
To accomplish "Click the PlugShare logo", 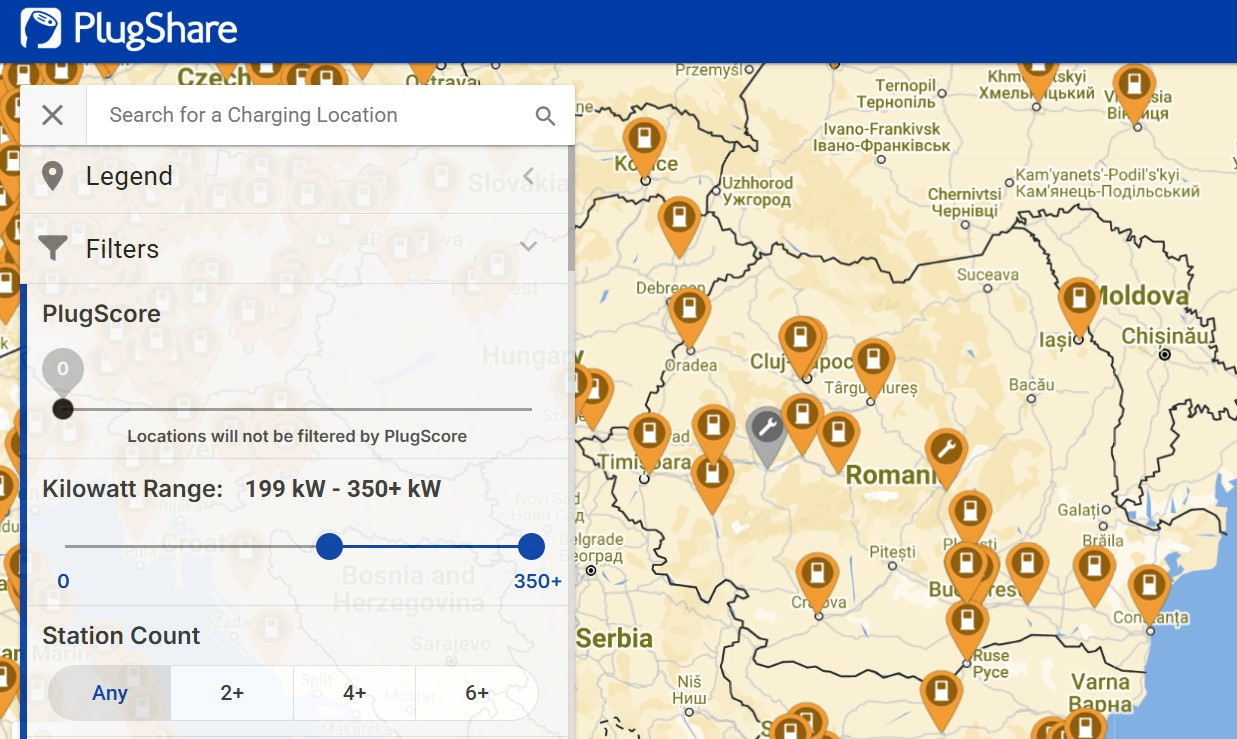I will (x=129, y=29).
